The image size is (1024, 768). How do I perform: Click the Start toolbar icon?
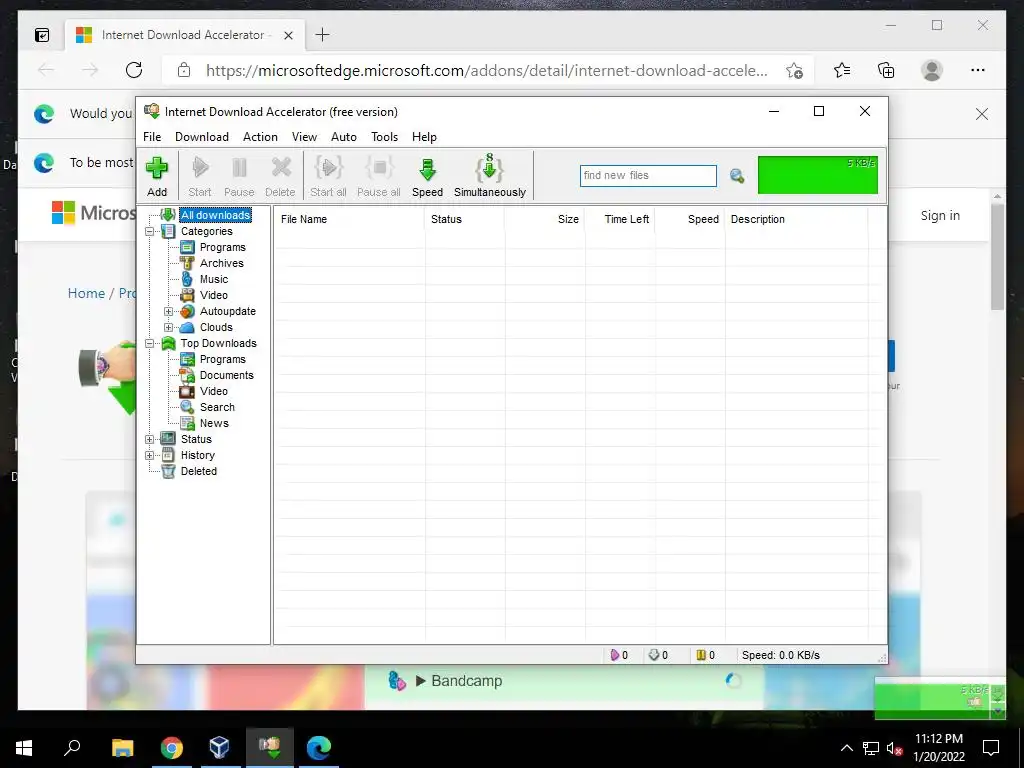[200, 176]
